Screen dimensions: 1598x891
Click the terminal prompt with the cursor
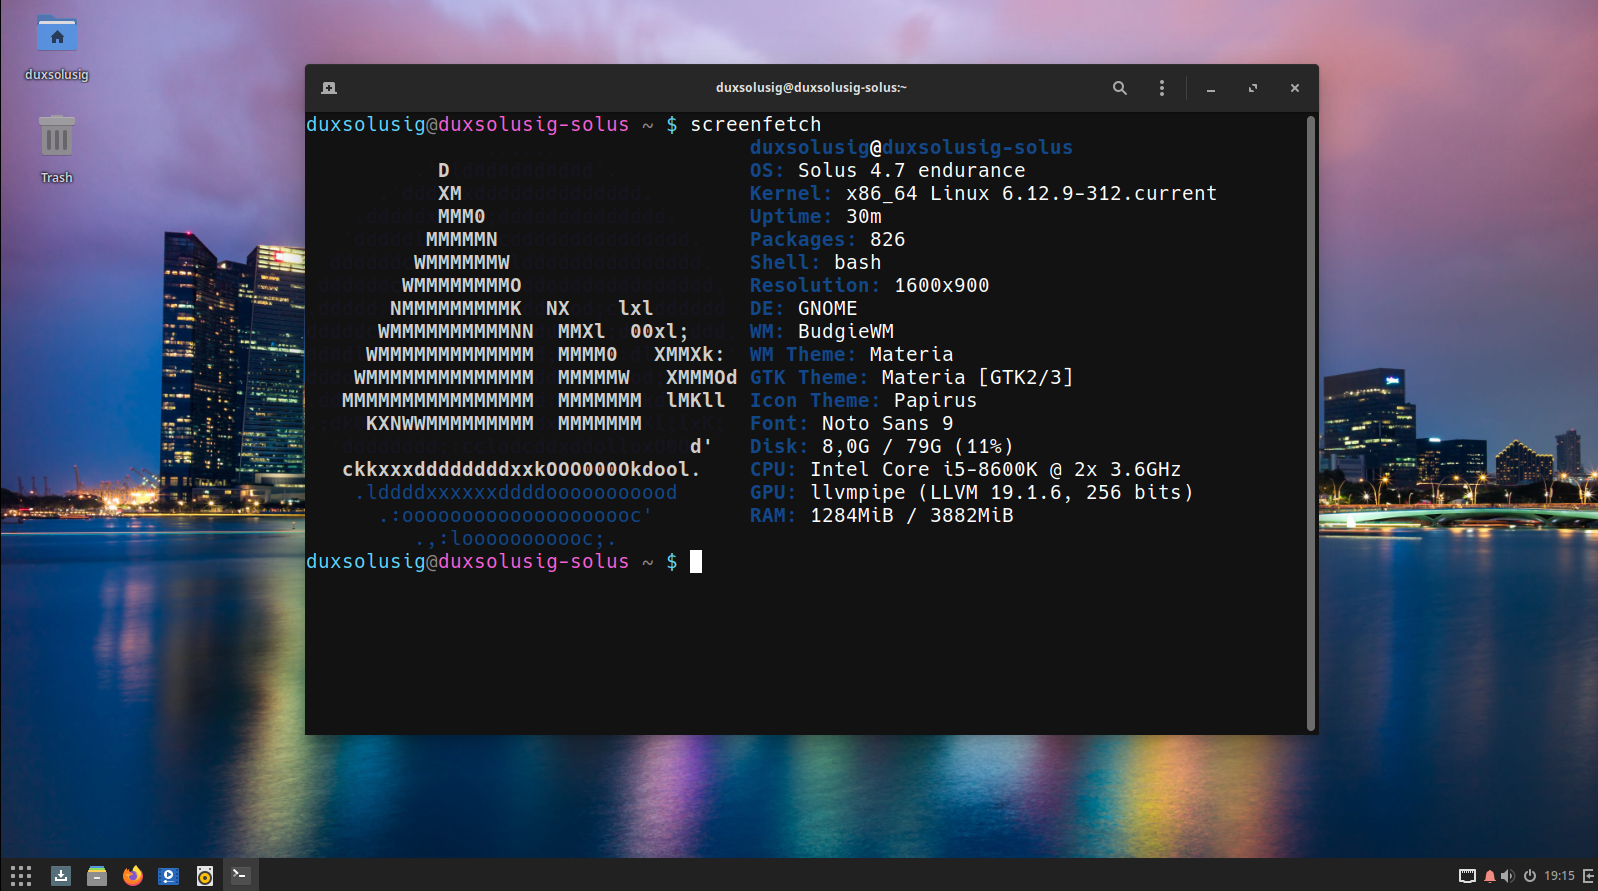point(504,562)
